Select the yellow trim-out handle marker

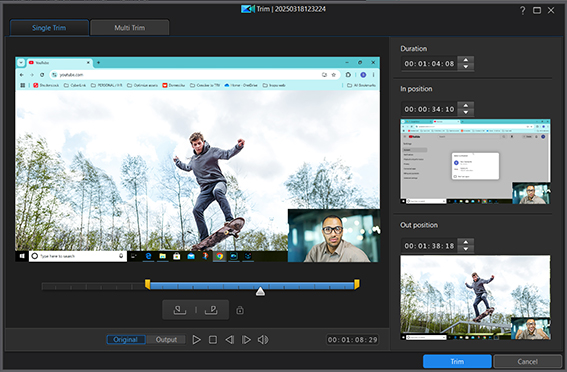point(357,284)
